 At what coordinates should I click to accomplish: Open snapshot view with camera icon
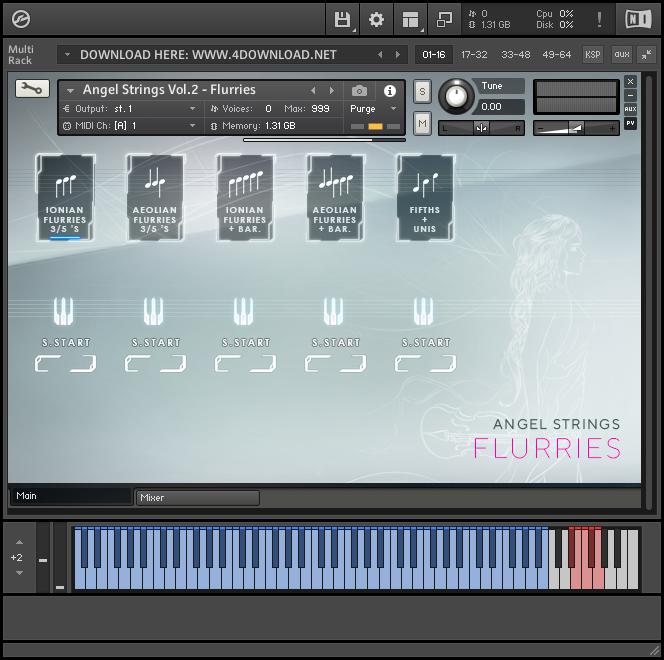click(359, 91)
